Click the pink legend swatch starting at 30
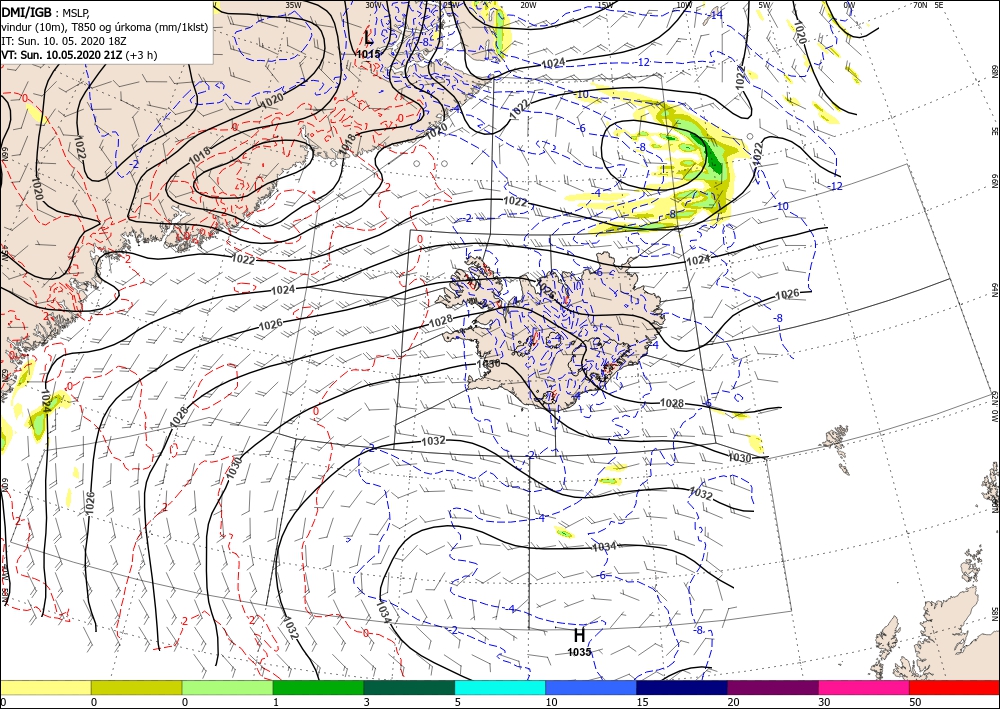The height and width of the screenshot is (709, 1000). pyautogui.click(x=864, y=687)
